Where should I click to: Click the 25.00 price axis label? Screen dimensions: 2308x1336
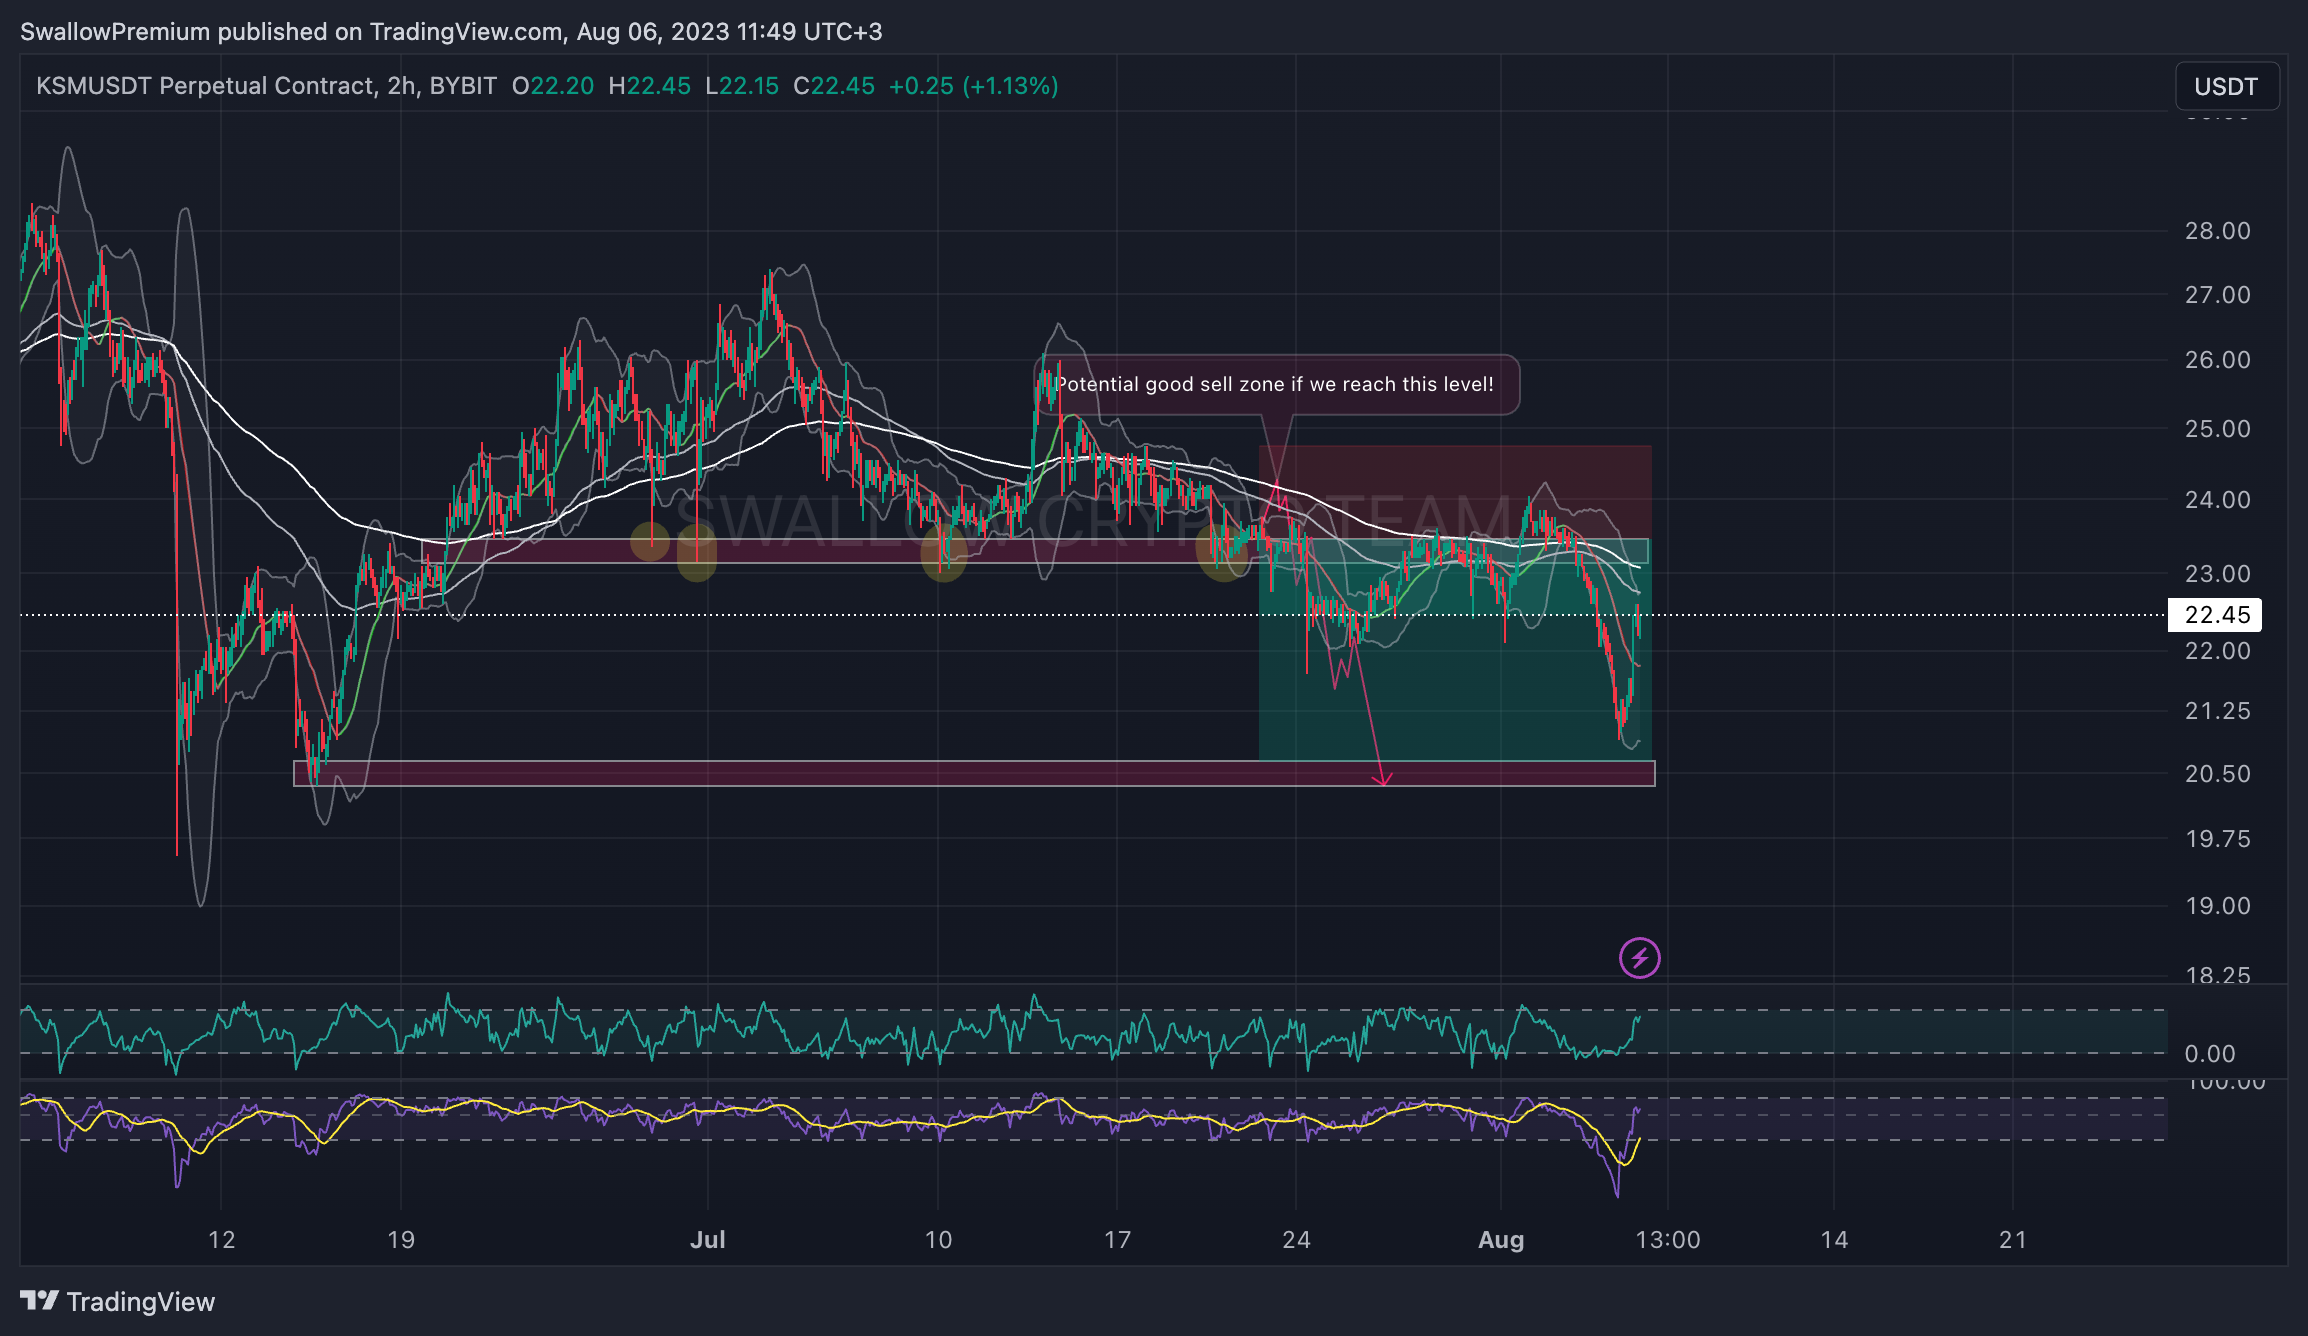pyautogui.click(x=2217, y=428)
